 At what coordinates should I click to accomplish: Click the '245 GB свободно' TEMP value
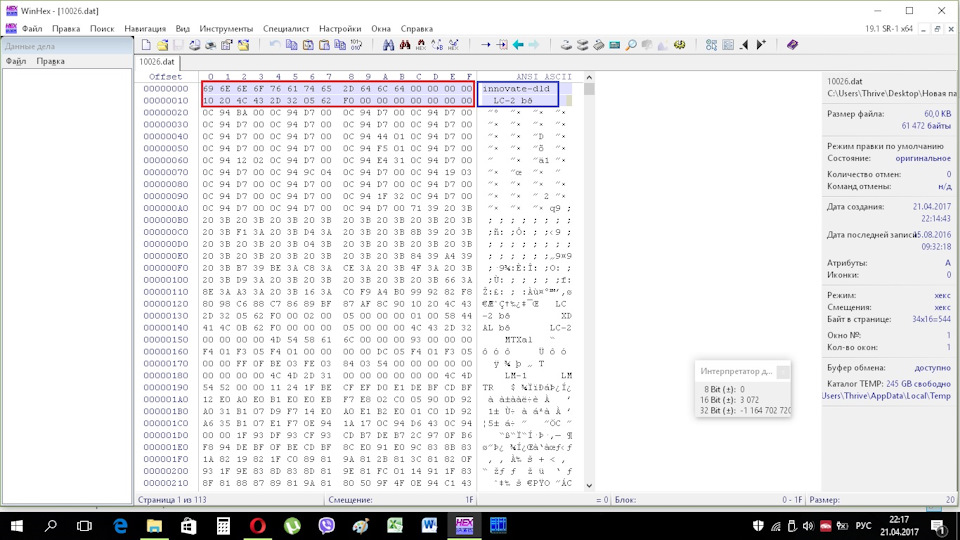[x=918, y=384]
